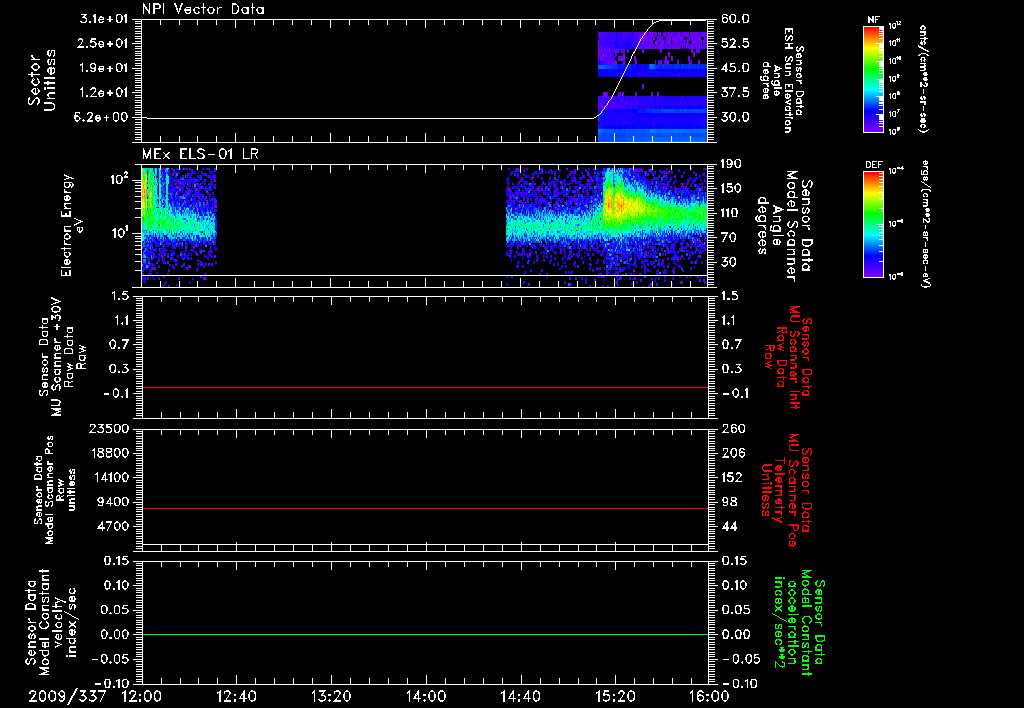Screen dimensions: 1024x708
Task: Click the 'NF' label above color bar
Action: click(874, 20)
